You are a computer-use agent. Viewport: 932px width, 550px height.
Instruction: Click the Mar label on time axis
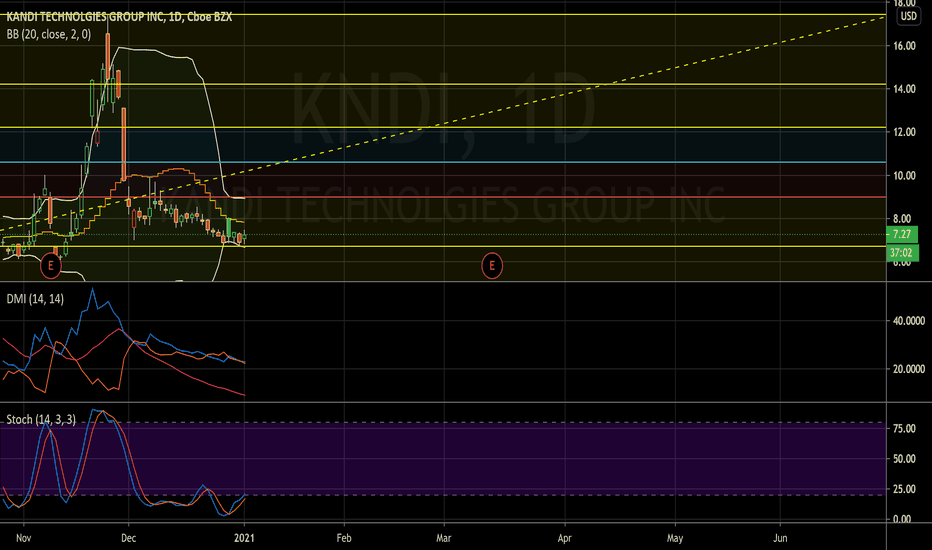[443, 538]
